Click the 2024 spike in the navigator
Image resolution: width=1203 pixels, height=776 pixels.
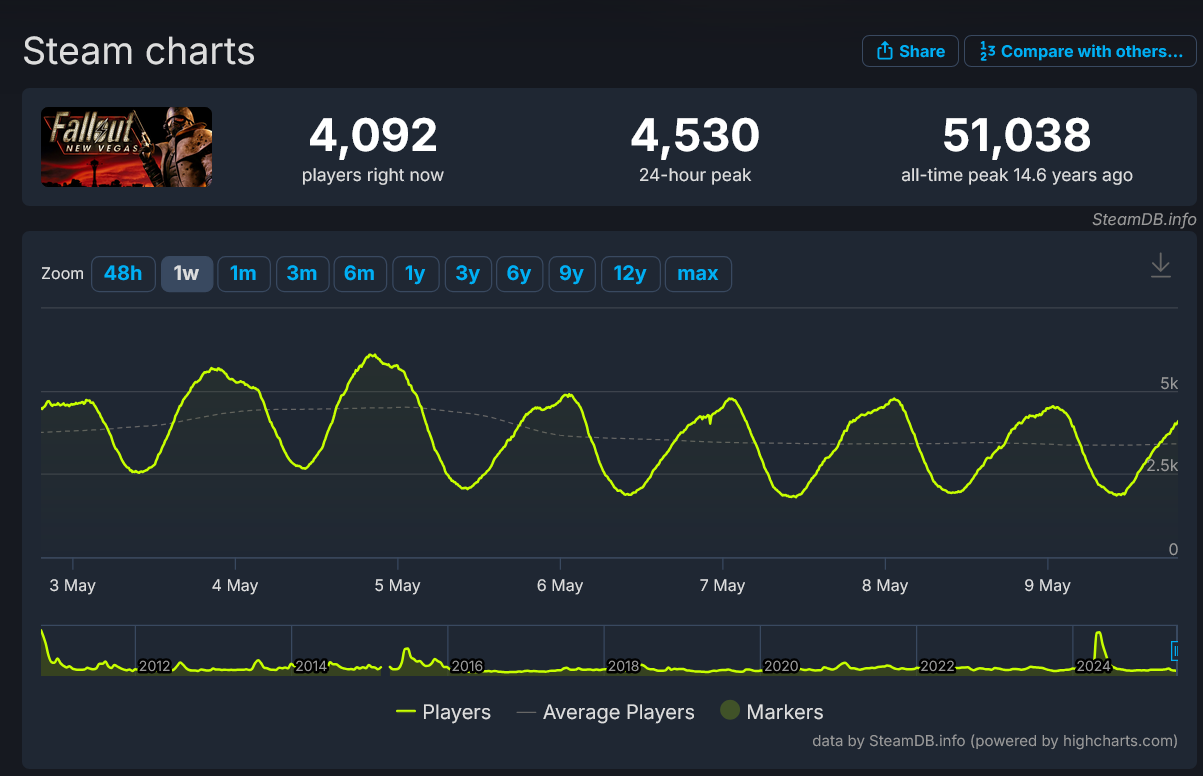pyautogui.click(x=1099, y=645)
